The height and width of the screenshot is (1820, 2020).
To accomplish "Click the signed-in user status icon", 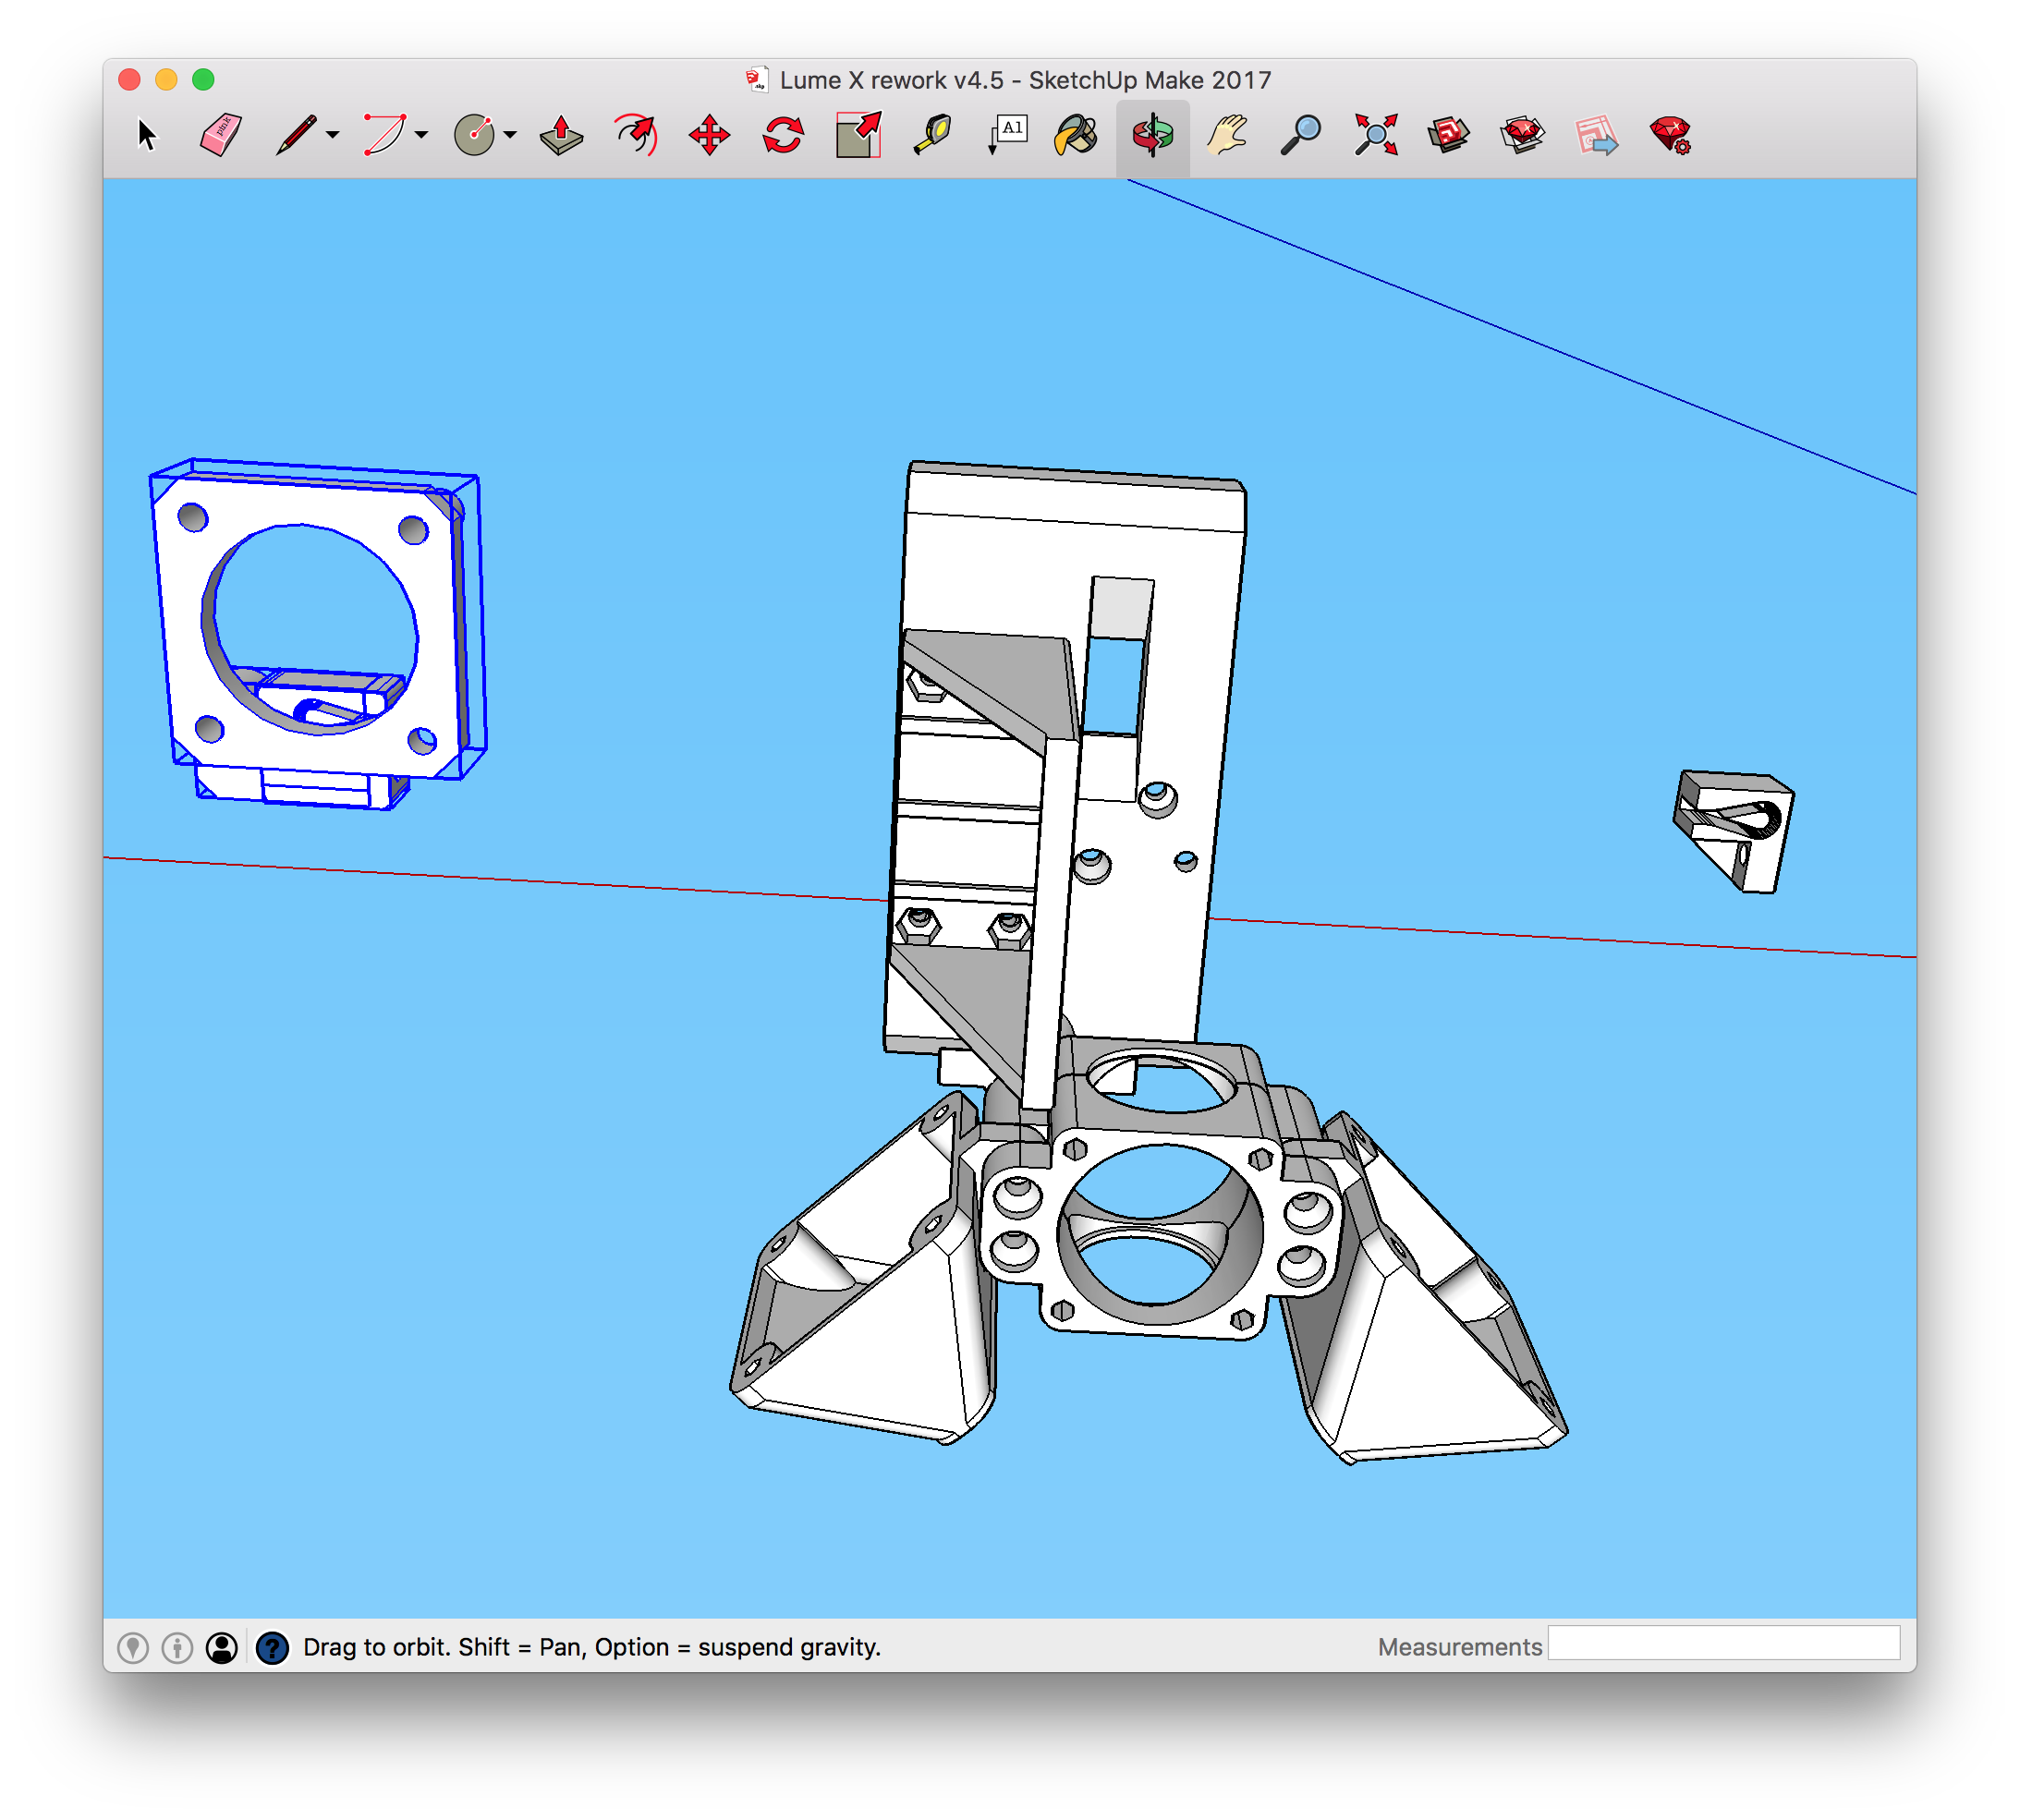I will pos(222,1648).
